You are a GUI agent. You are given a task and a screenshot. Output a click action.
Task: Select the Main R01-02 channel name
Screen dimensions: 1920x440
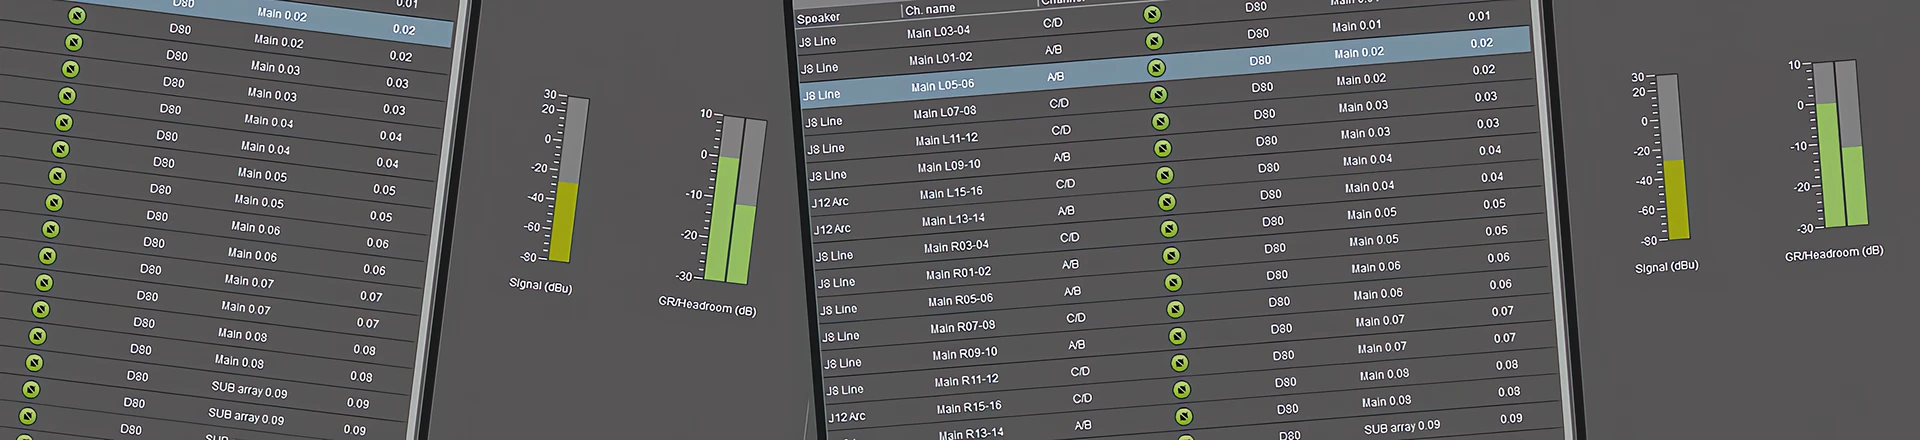pos(958,273)
